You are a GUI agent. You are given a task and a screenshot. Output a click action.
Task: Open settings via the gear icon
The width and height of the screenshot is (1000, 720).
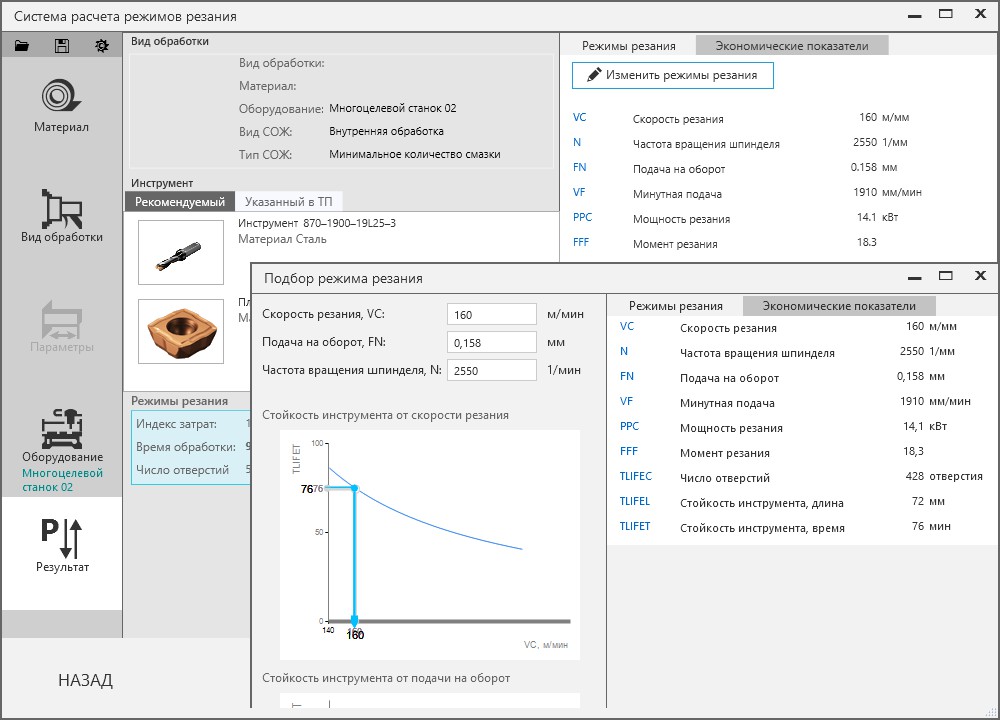coord(101,45)
